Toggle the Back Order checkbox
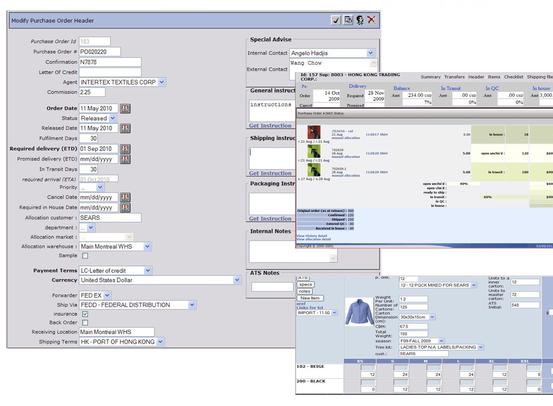Viewport: 553px width, 406px height. (85, 323)
